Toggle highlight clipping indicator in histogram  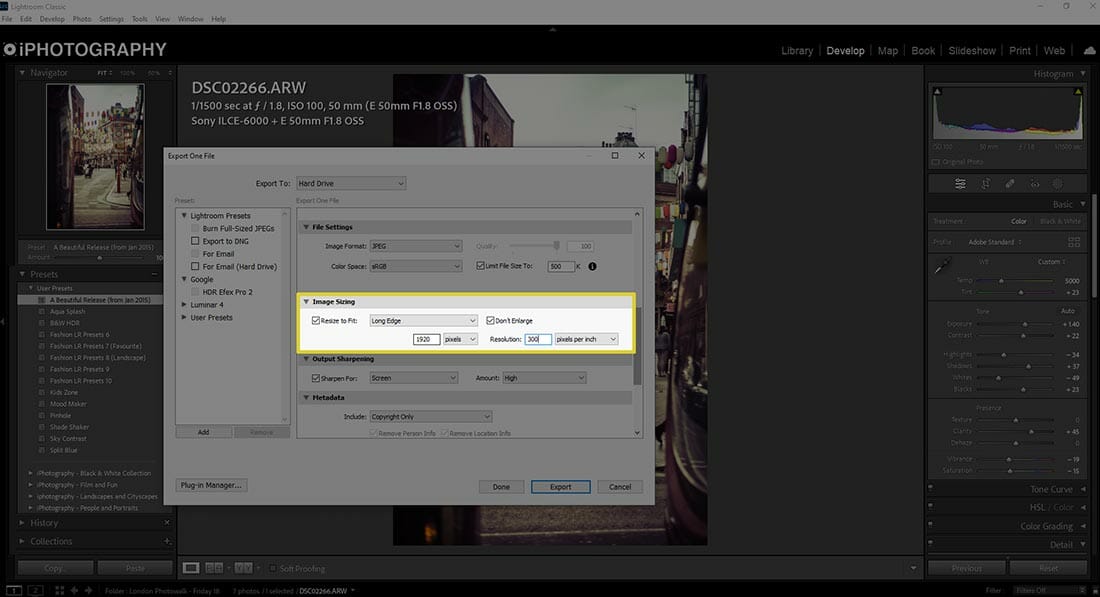coord(1078,91)
